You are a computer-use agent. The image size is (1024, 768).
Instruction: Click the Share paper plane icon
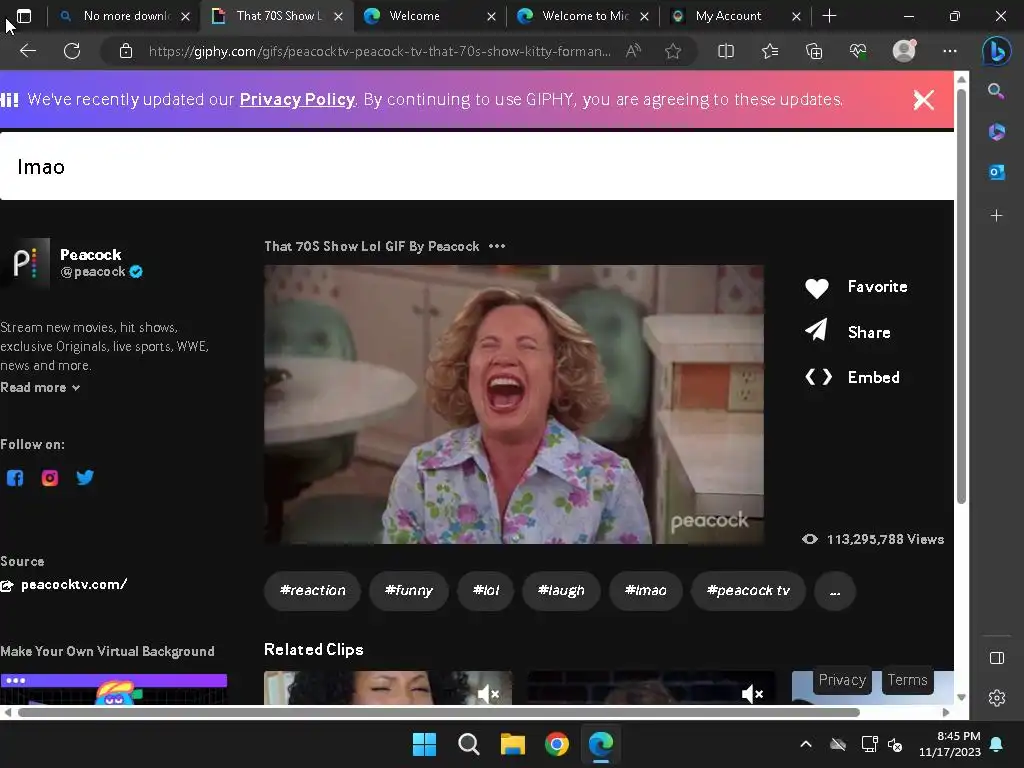tap(816, 330)
